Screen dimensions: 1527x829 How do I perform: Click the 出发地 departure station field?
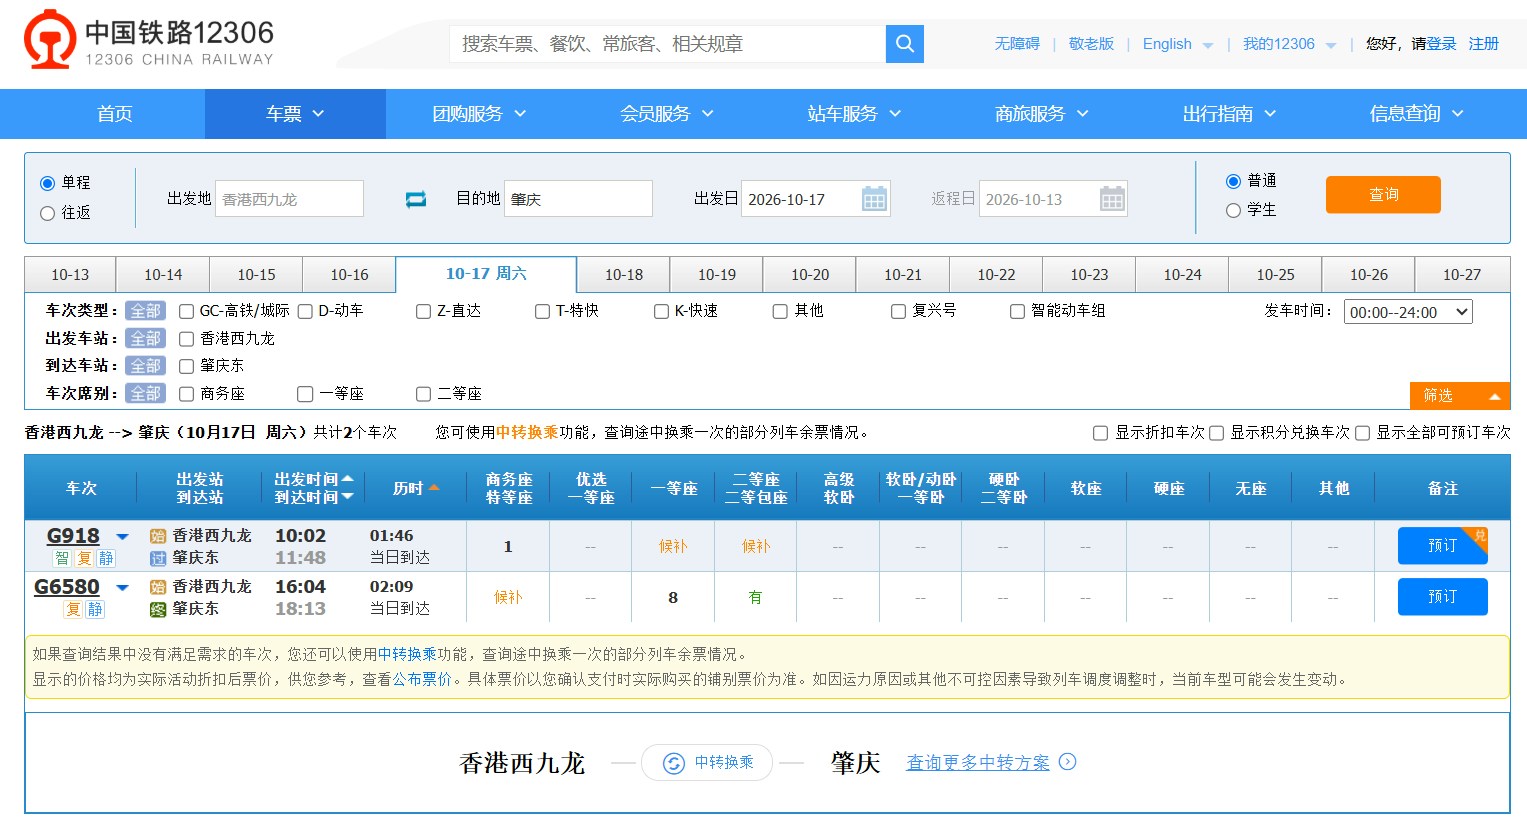[289, 199]
